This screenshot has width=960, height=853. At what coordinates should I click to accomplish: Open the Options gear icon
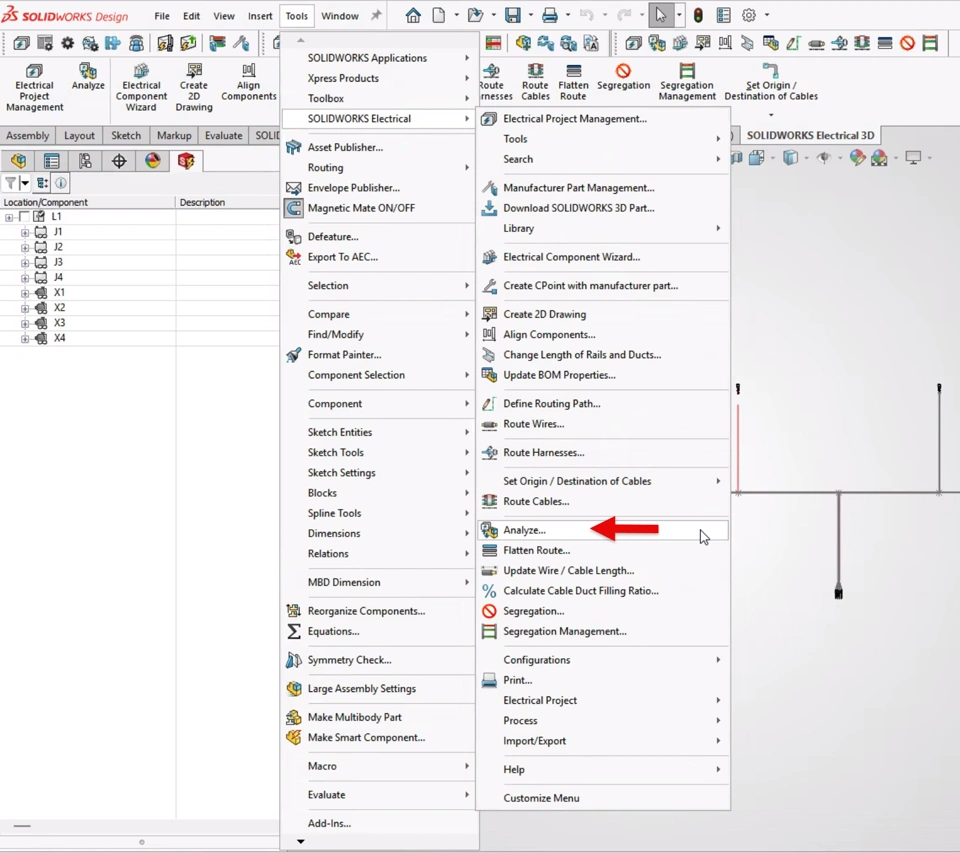(749, 15)
